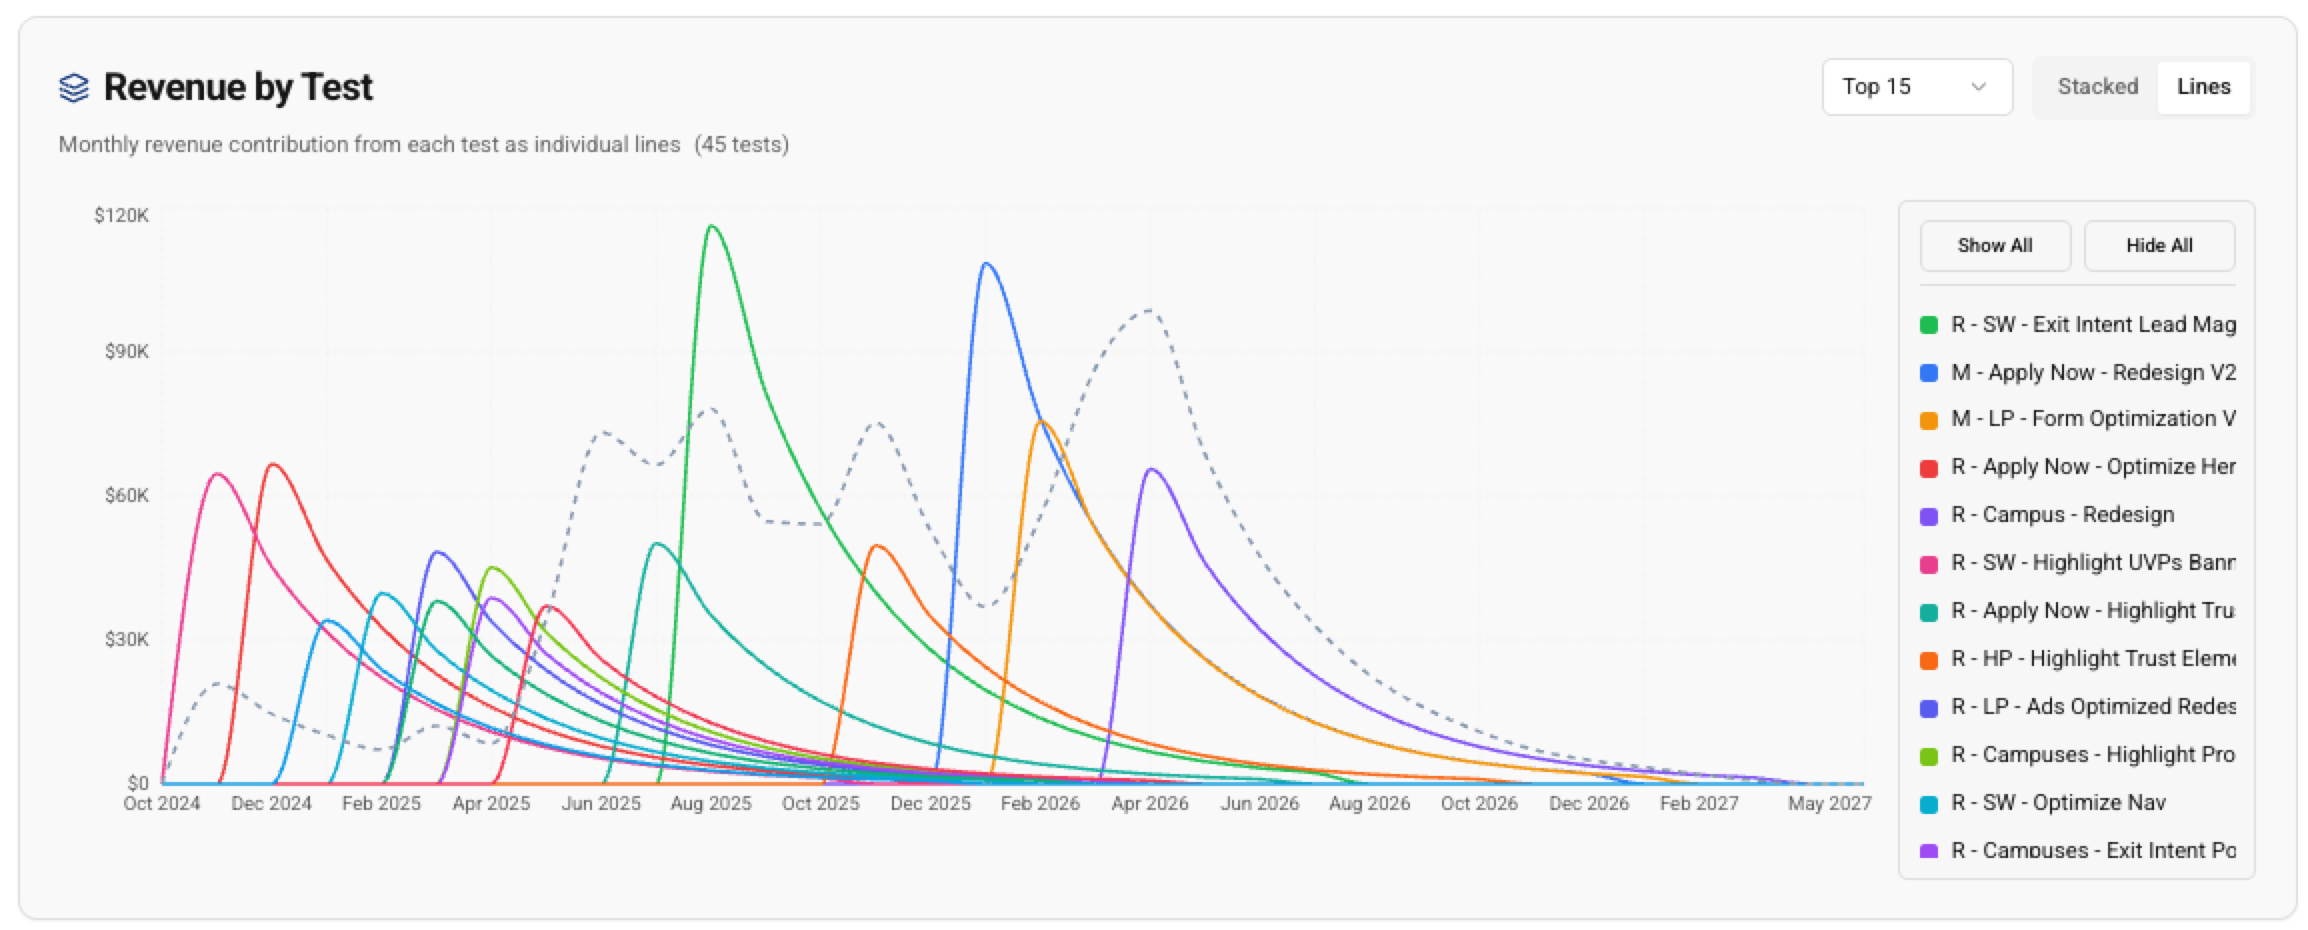Switch to the Lines view
Viewport: 2308px width, 930px height.
click(x=2203, y=87)
